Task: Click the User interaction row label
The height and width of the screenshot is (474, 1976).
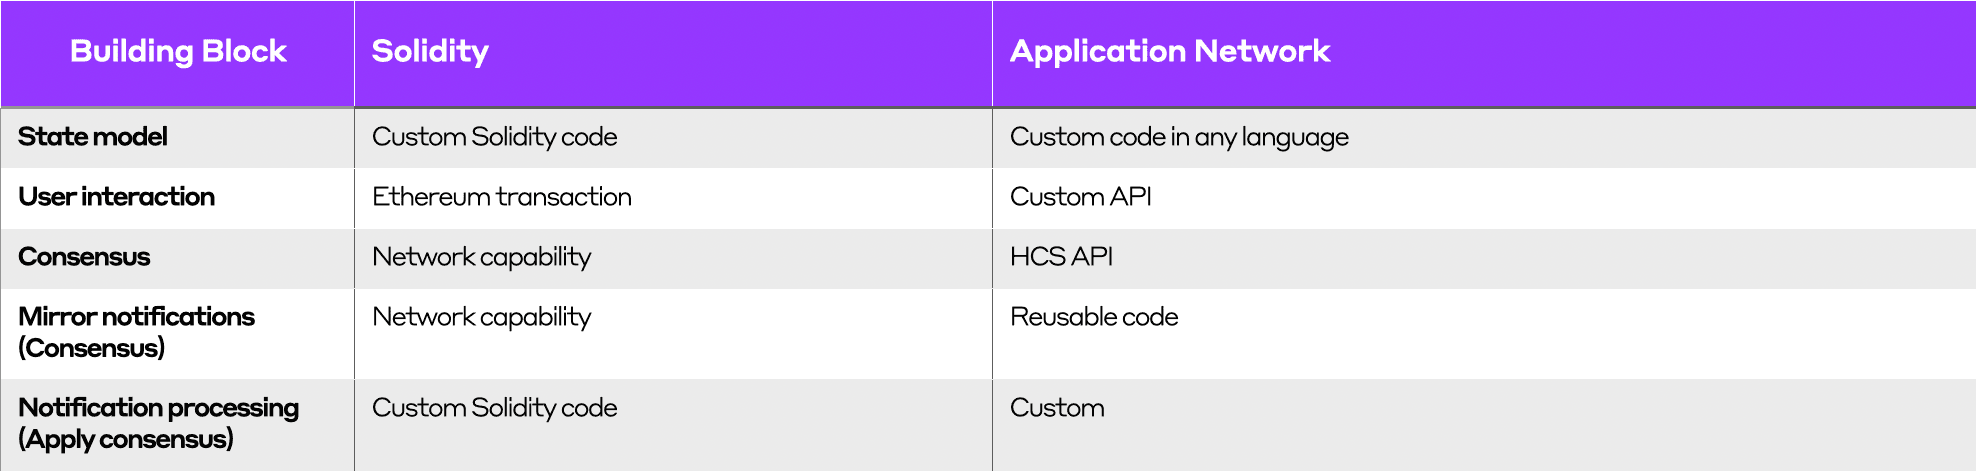Action: tap(116, 196)
